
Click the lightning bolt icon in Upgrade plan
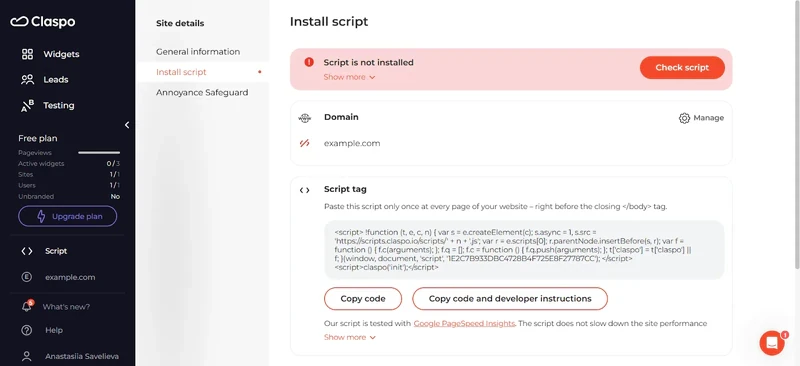click(x=41, y=216)
